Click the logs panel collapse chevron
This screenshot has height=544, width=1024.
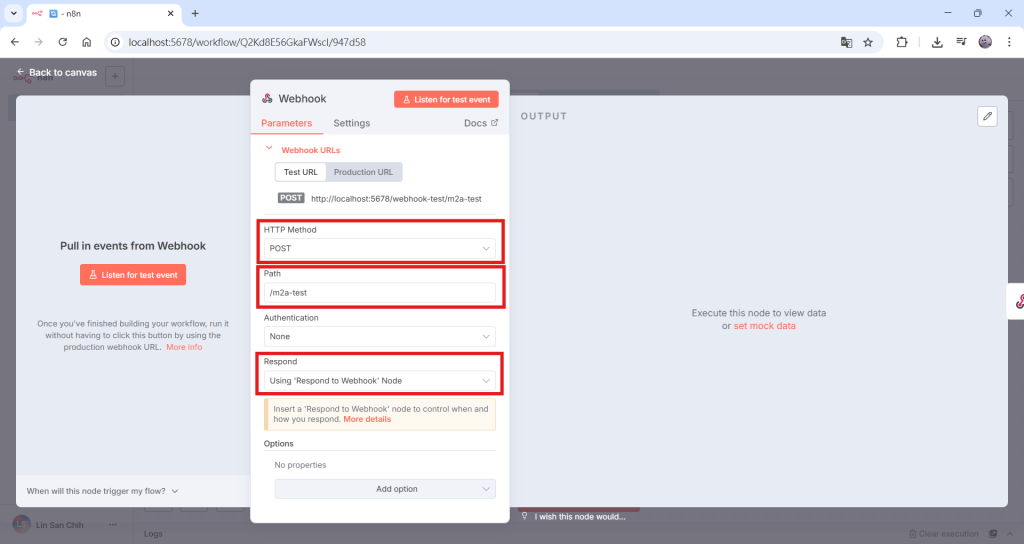pyautogui.click(x=1010, y=534)
